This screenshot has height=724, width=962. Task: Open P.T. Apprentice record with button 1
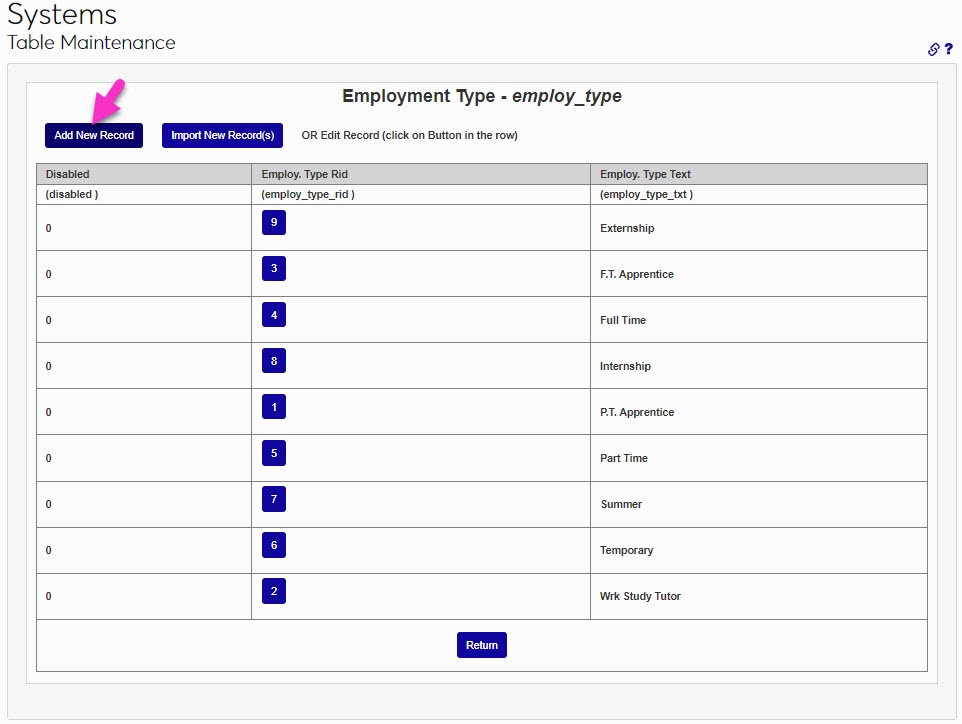click(x=274, y=407)
